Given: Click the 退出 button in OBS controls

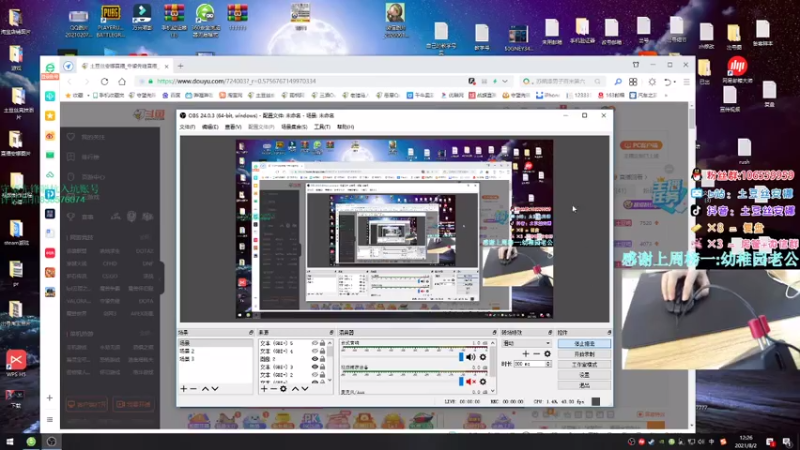Looking at the screenshot, I should coord(584,385).
